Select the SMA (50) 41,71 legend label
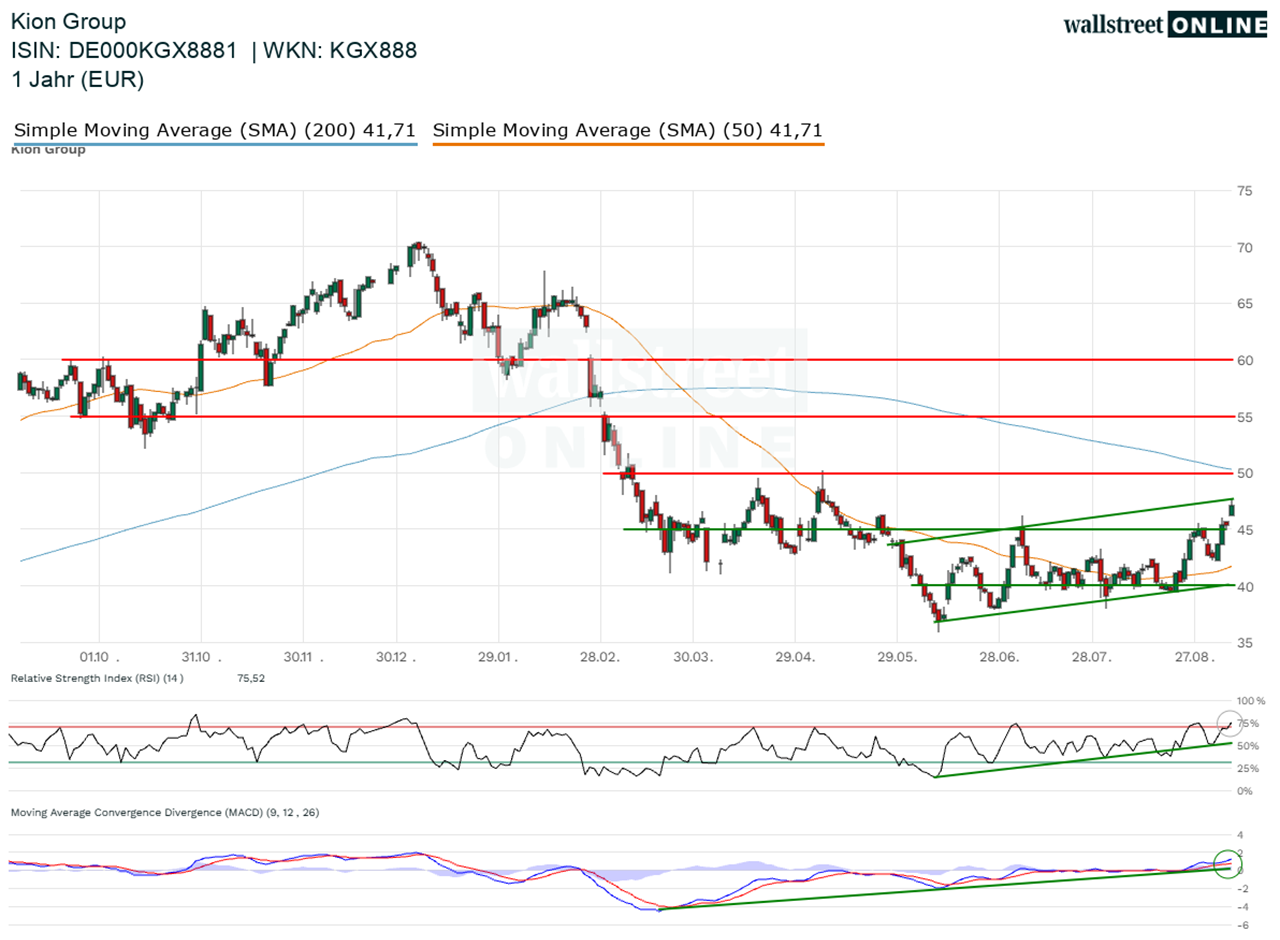Image resolution: width=1280 pixels, height=940 pixels. click(628, 130)
